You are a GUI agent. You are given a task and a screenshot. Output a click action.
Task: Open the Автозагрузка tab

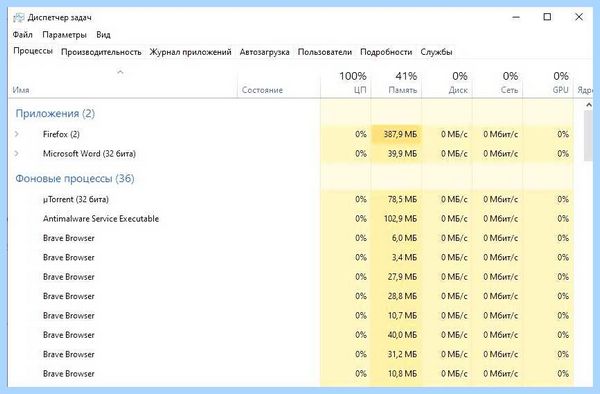click(x=264, y=52)
